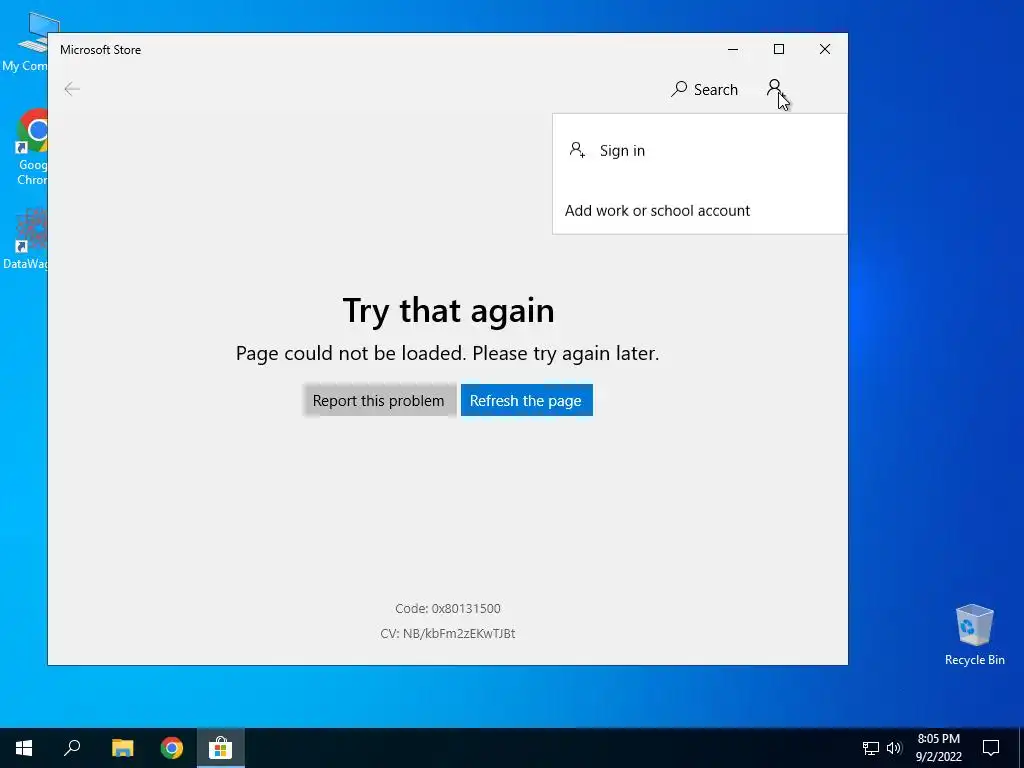Viewport: 1024px width, 768px height.
Task: Open File Explorer from the taskbar
Action: point(122,748)
